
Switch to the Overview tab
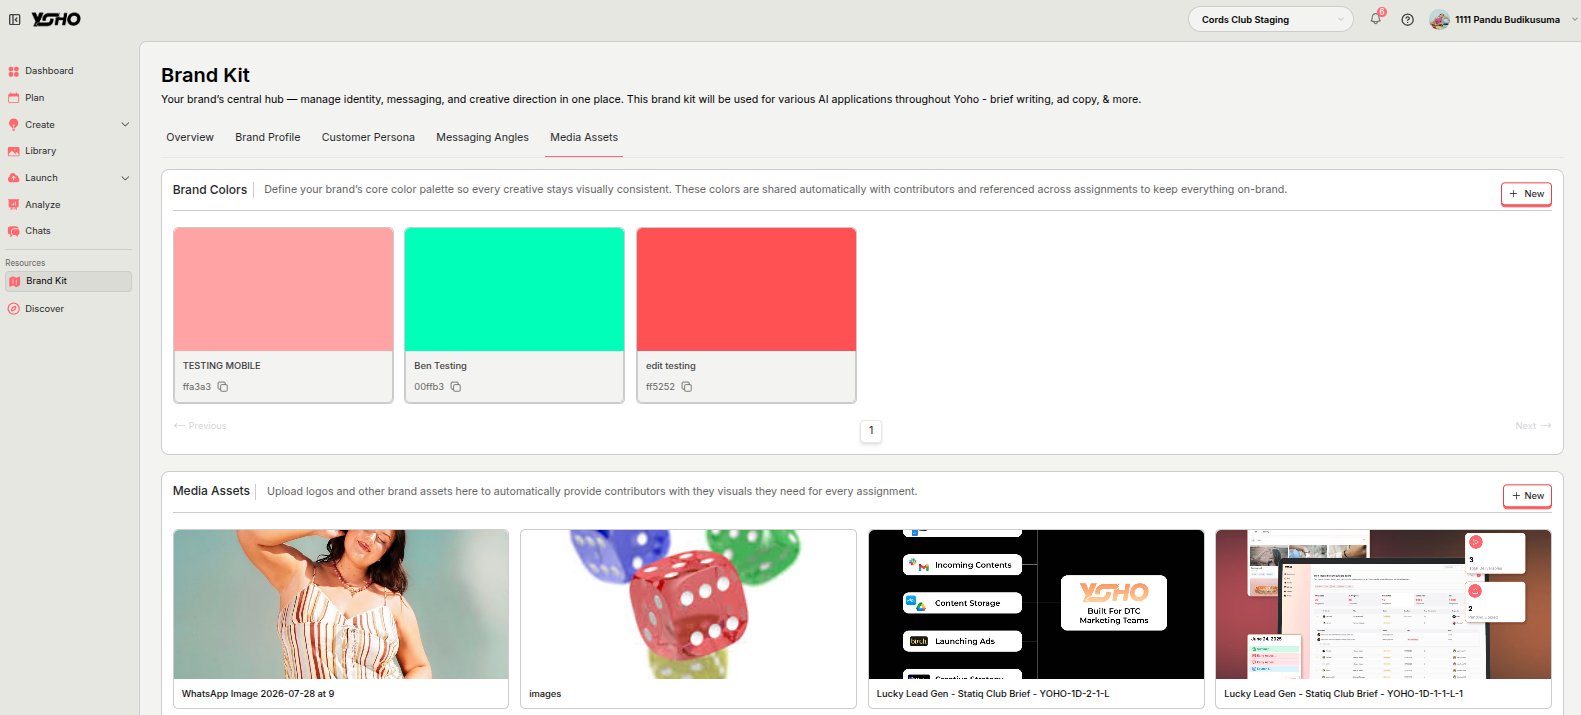(x=190, y=138)
